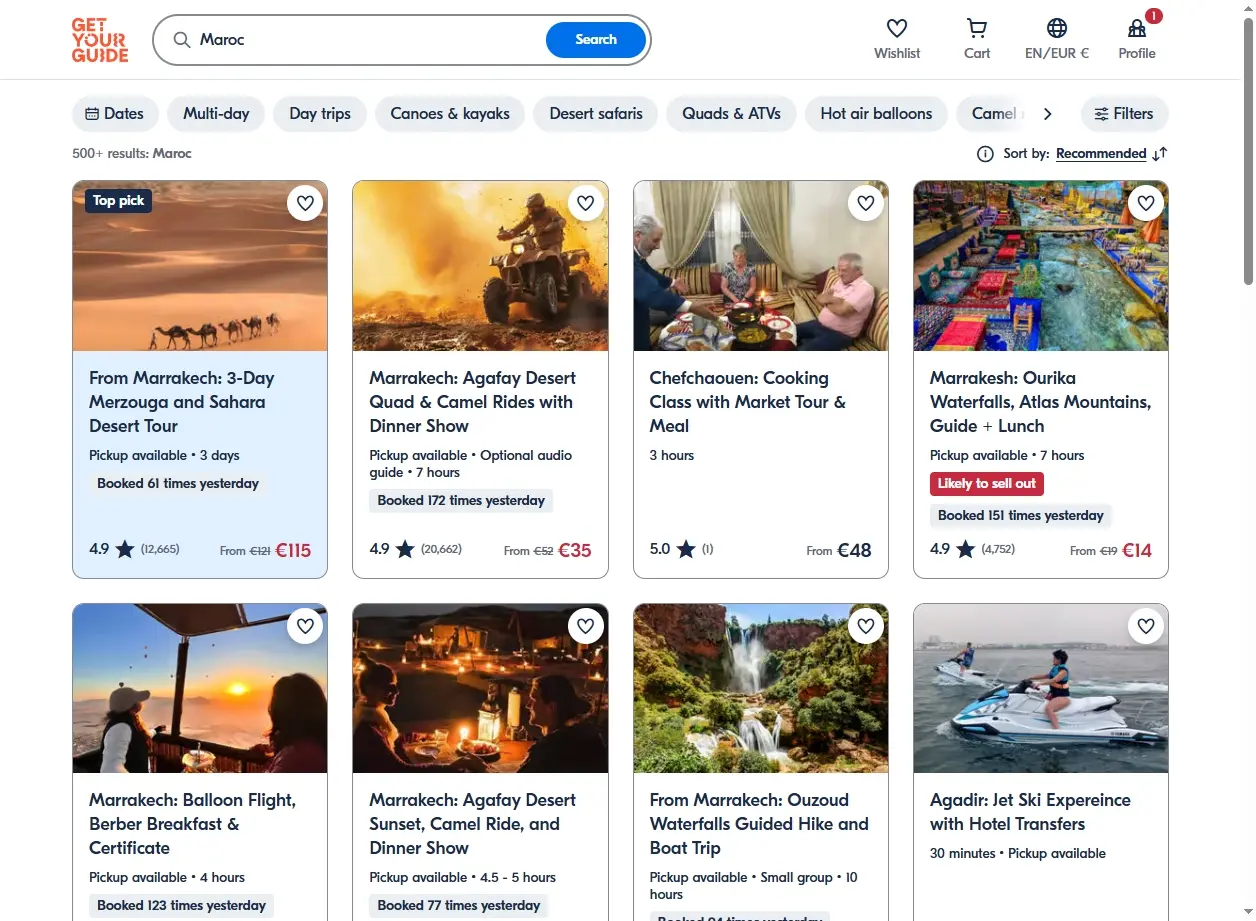Open the Dates filter

(x=115, y=114)
